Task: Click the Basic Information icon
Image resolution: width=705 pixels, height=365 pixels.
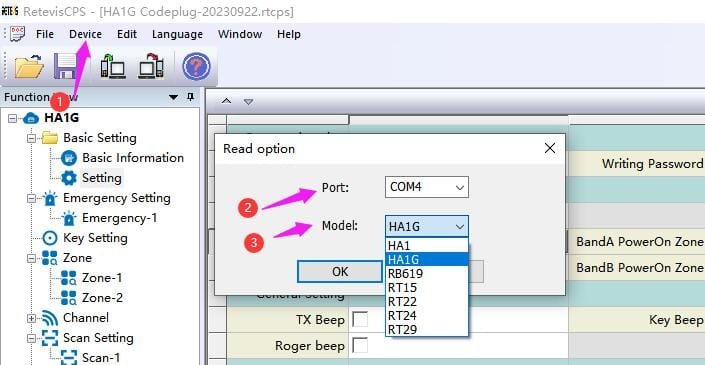Action: pyautogui.click(x=69, y=158)
